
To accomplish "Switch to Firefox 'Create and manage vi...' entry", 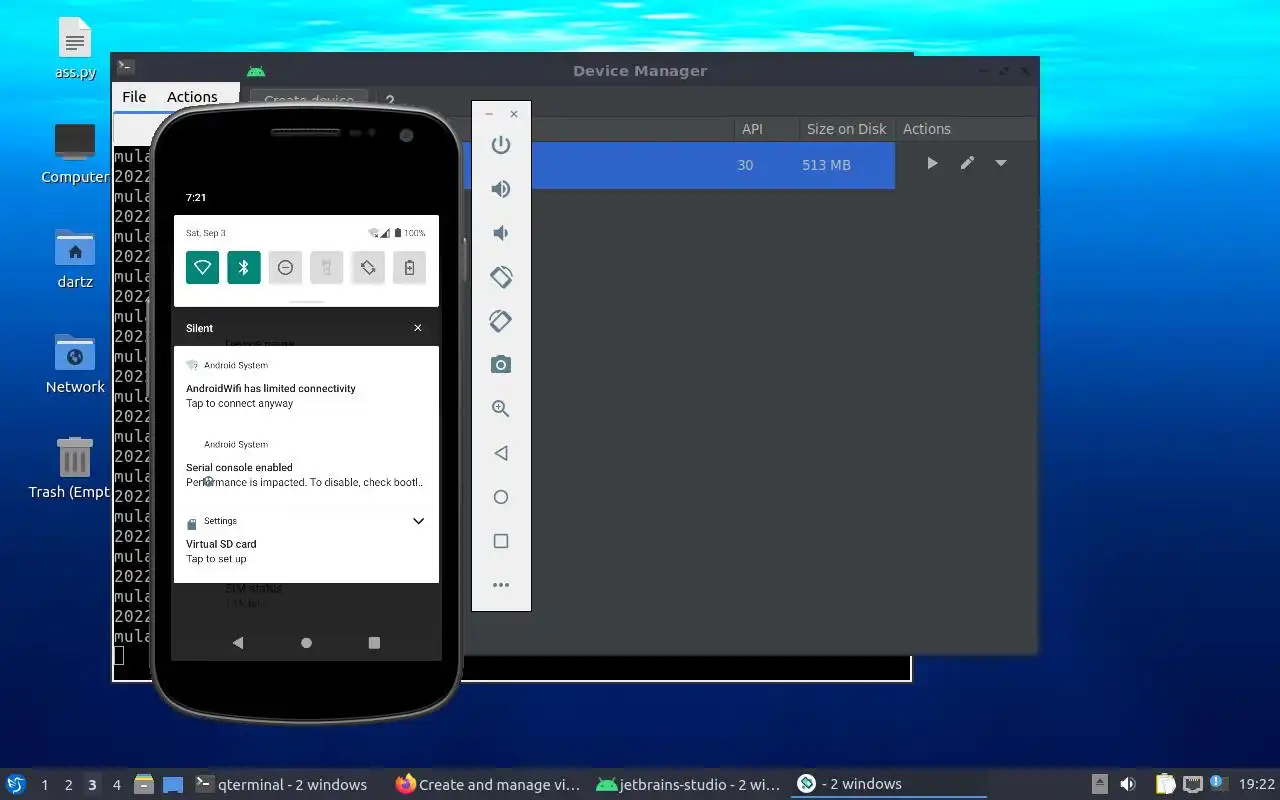I will tap(487, 784).
